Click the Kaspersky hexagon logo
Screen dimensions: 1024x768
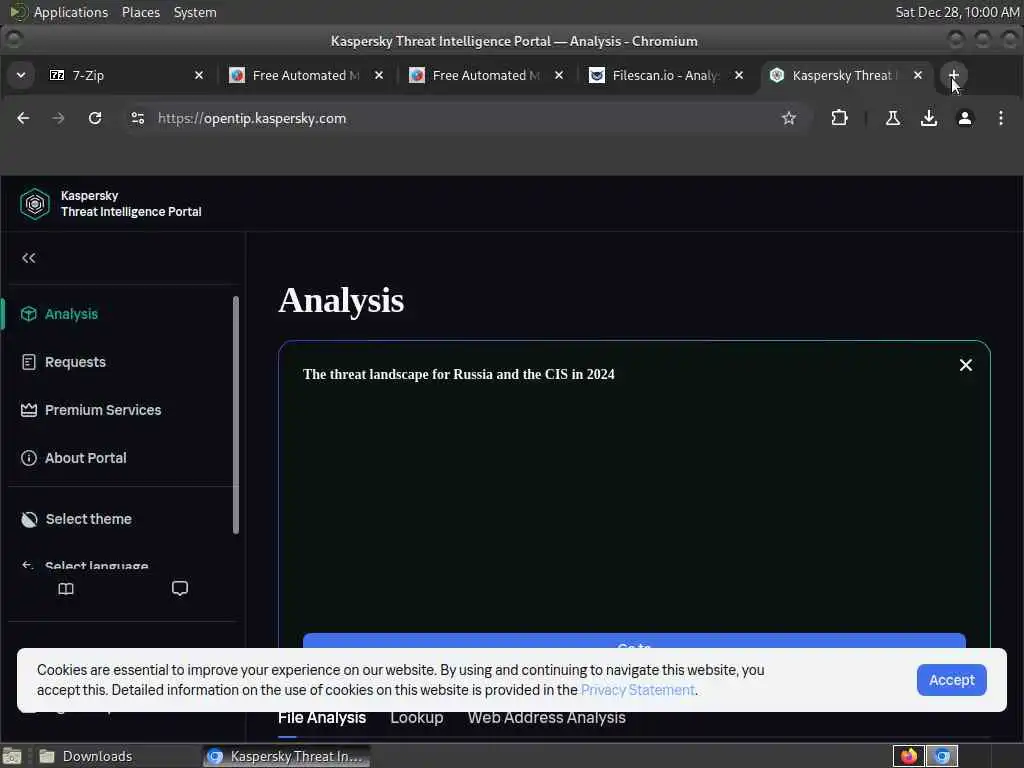click(x=35, y=204)
